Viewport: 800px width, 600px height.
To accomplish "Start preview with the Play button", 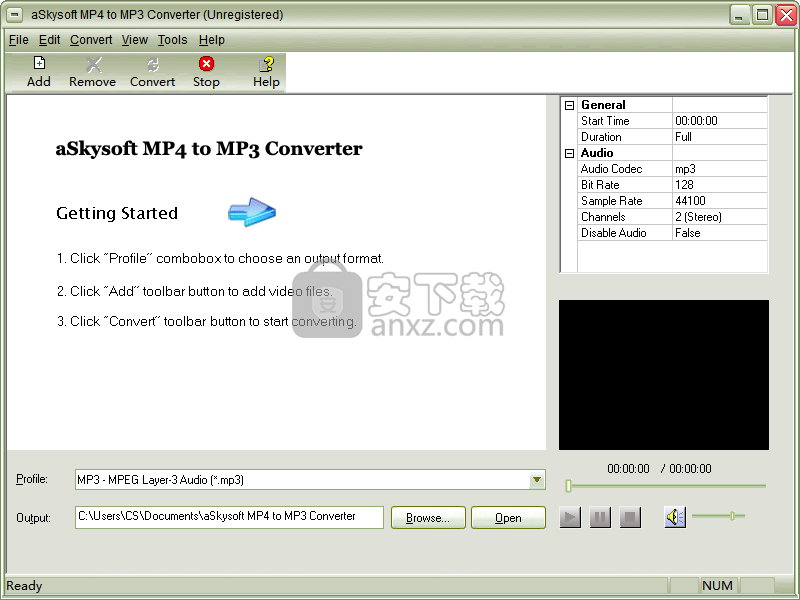I will [x=570, y=517].
